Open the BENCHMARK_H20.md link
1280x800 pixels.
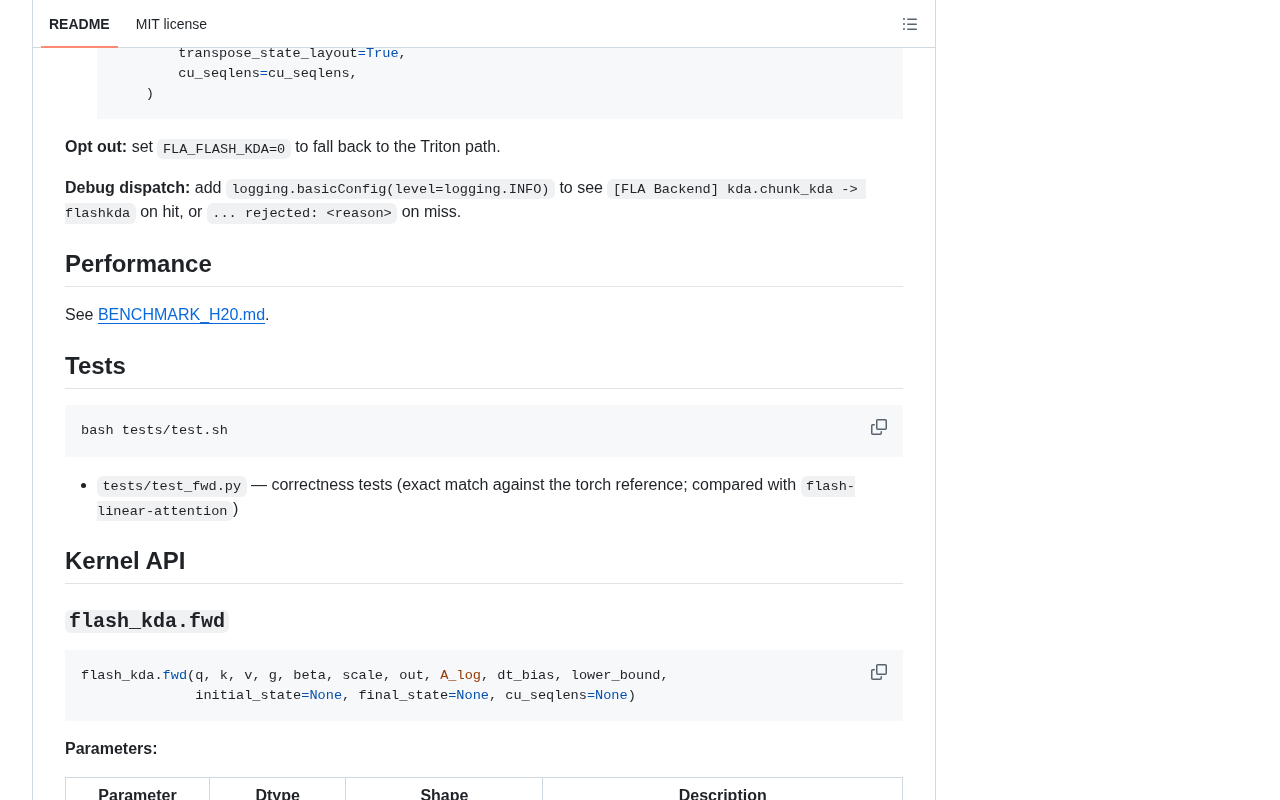181,315
